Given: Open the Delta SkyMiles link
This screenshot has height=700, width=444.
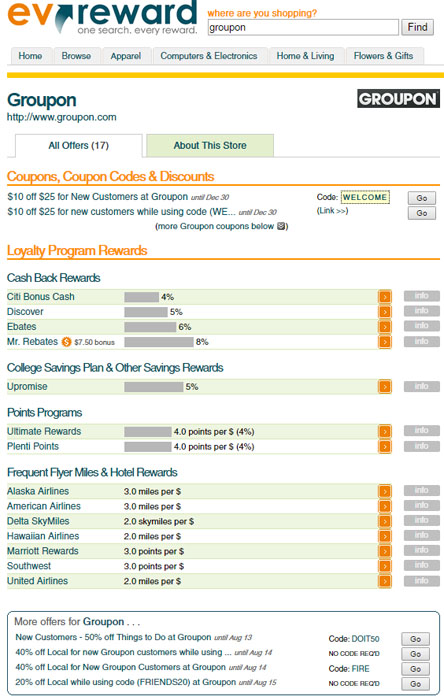Looking at the screenshot, I should (38, 521).
